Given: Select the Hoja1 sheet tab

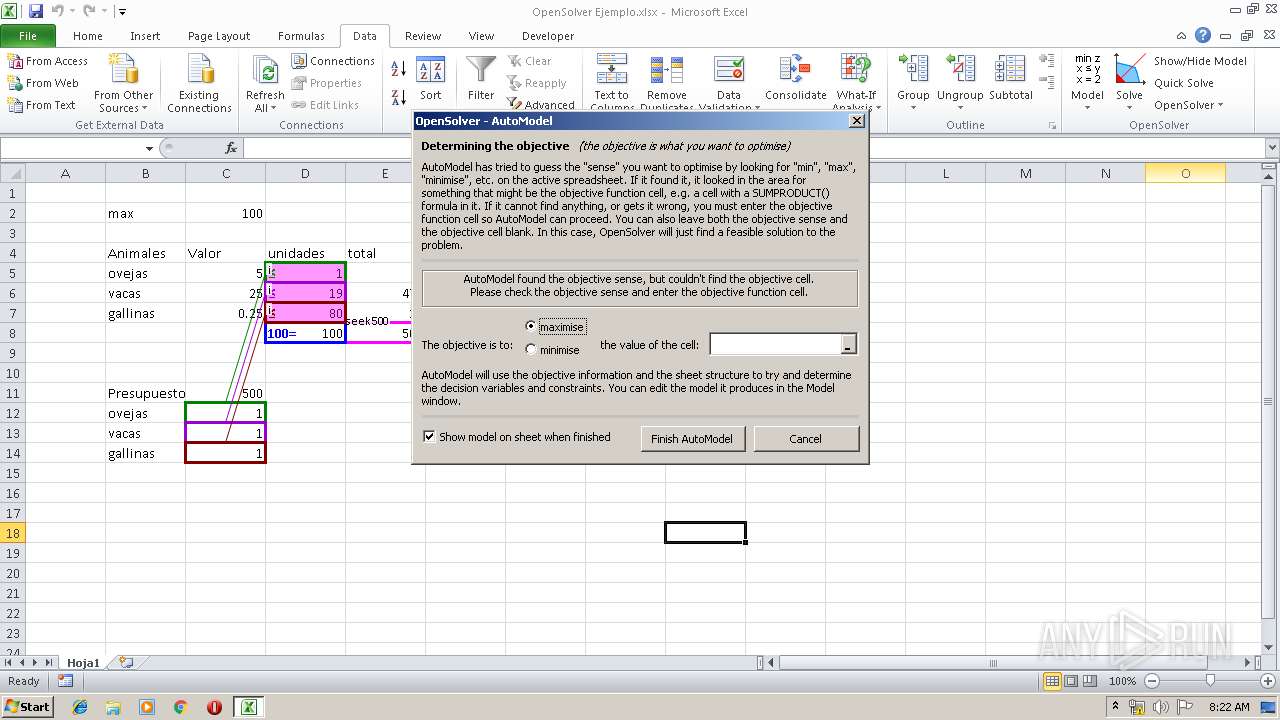Looking at the screenshot, I should coord(83,662).
